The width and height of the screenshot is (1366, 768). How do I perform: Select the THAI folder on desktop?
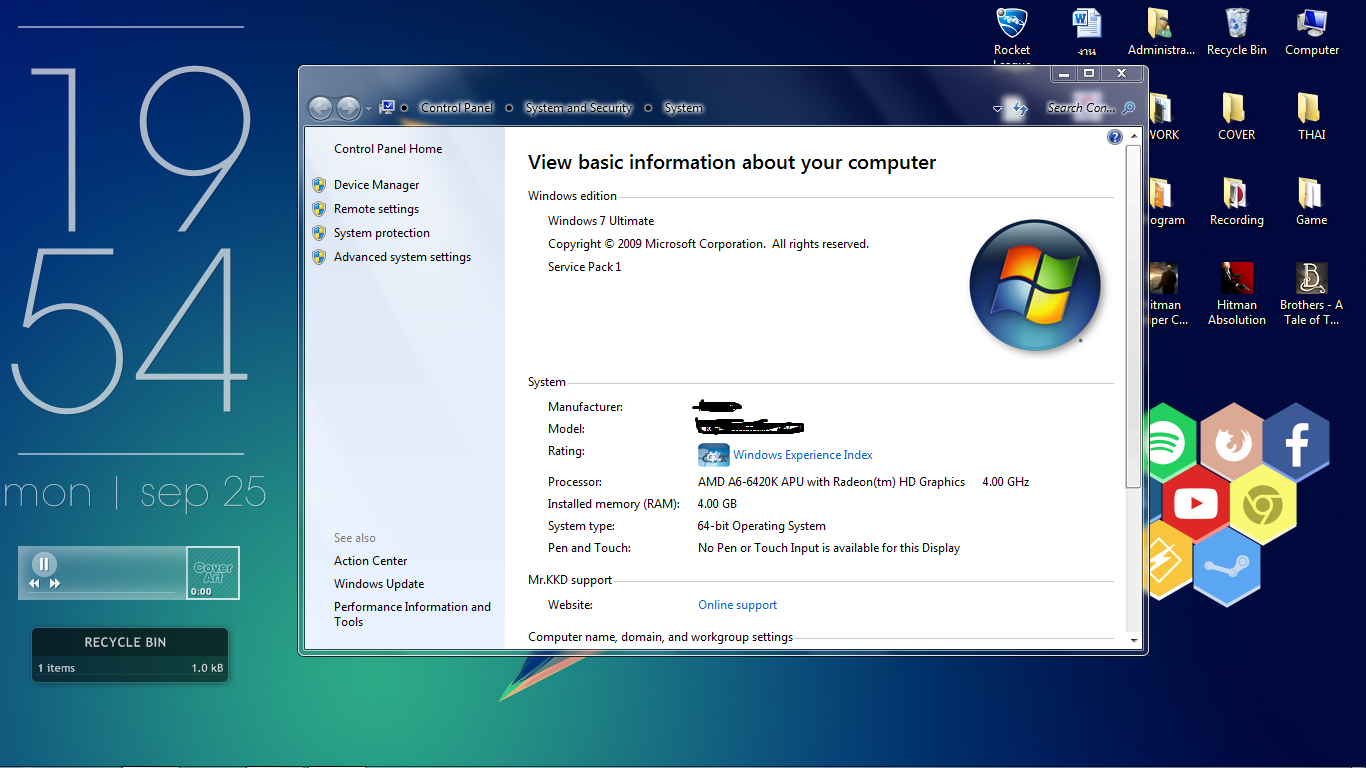[x=1311, y=117]
